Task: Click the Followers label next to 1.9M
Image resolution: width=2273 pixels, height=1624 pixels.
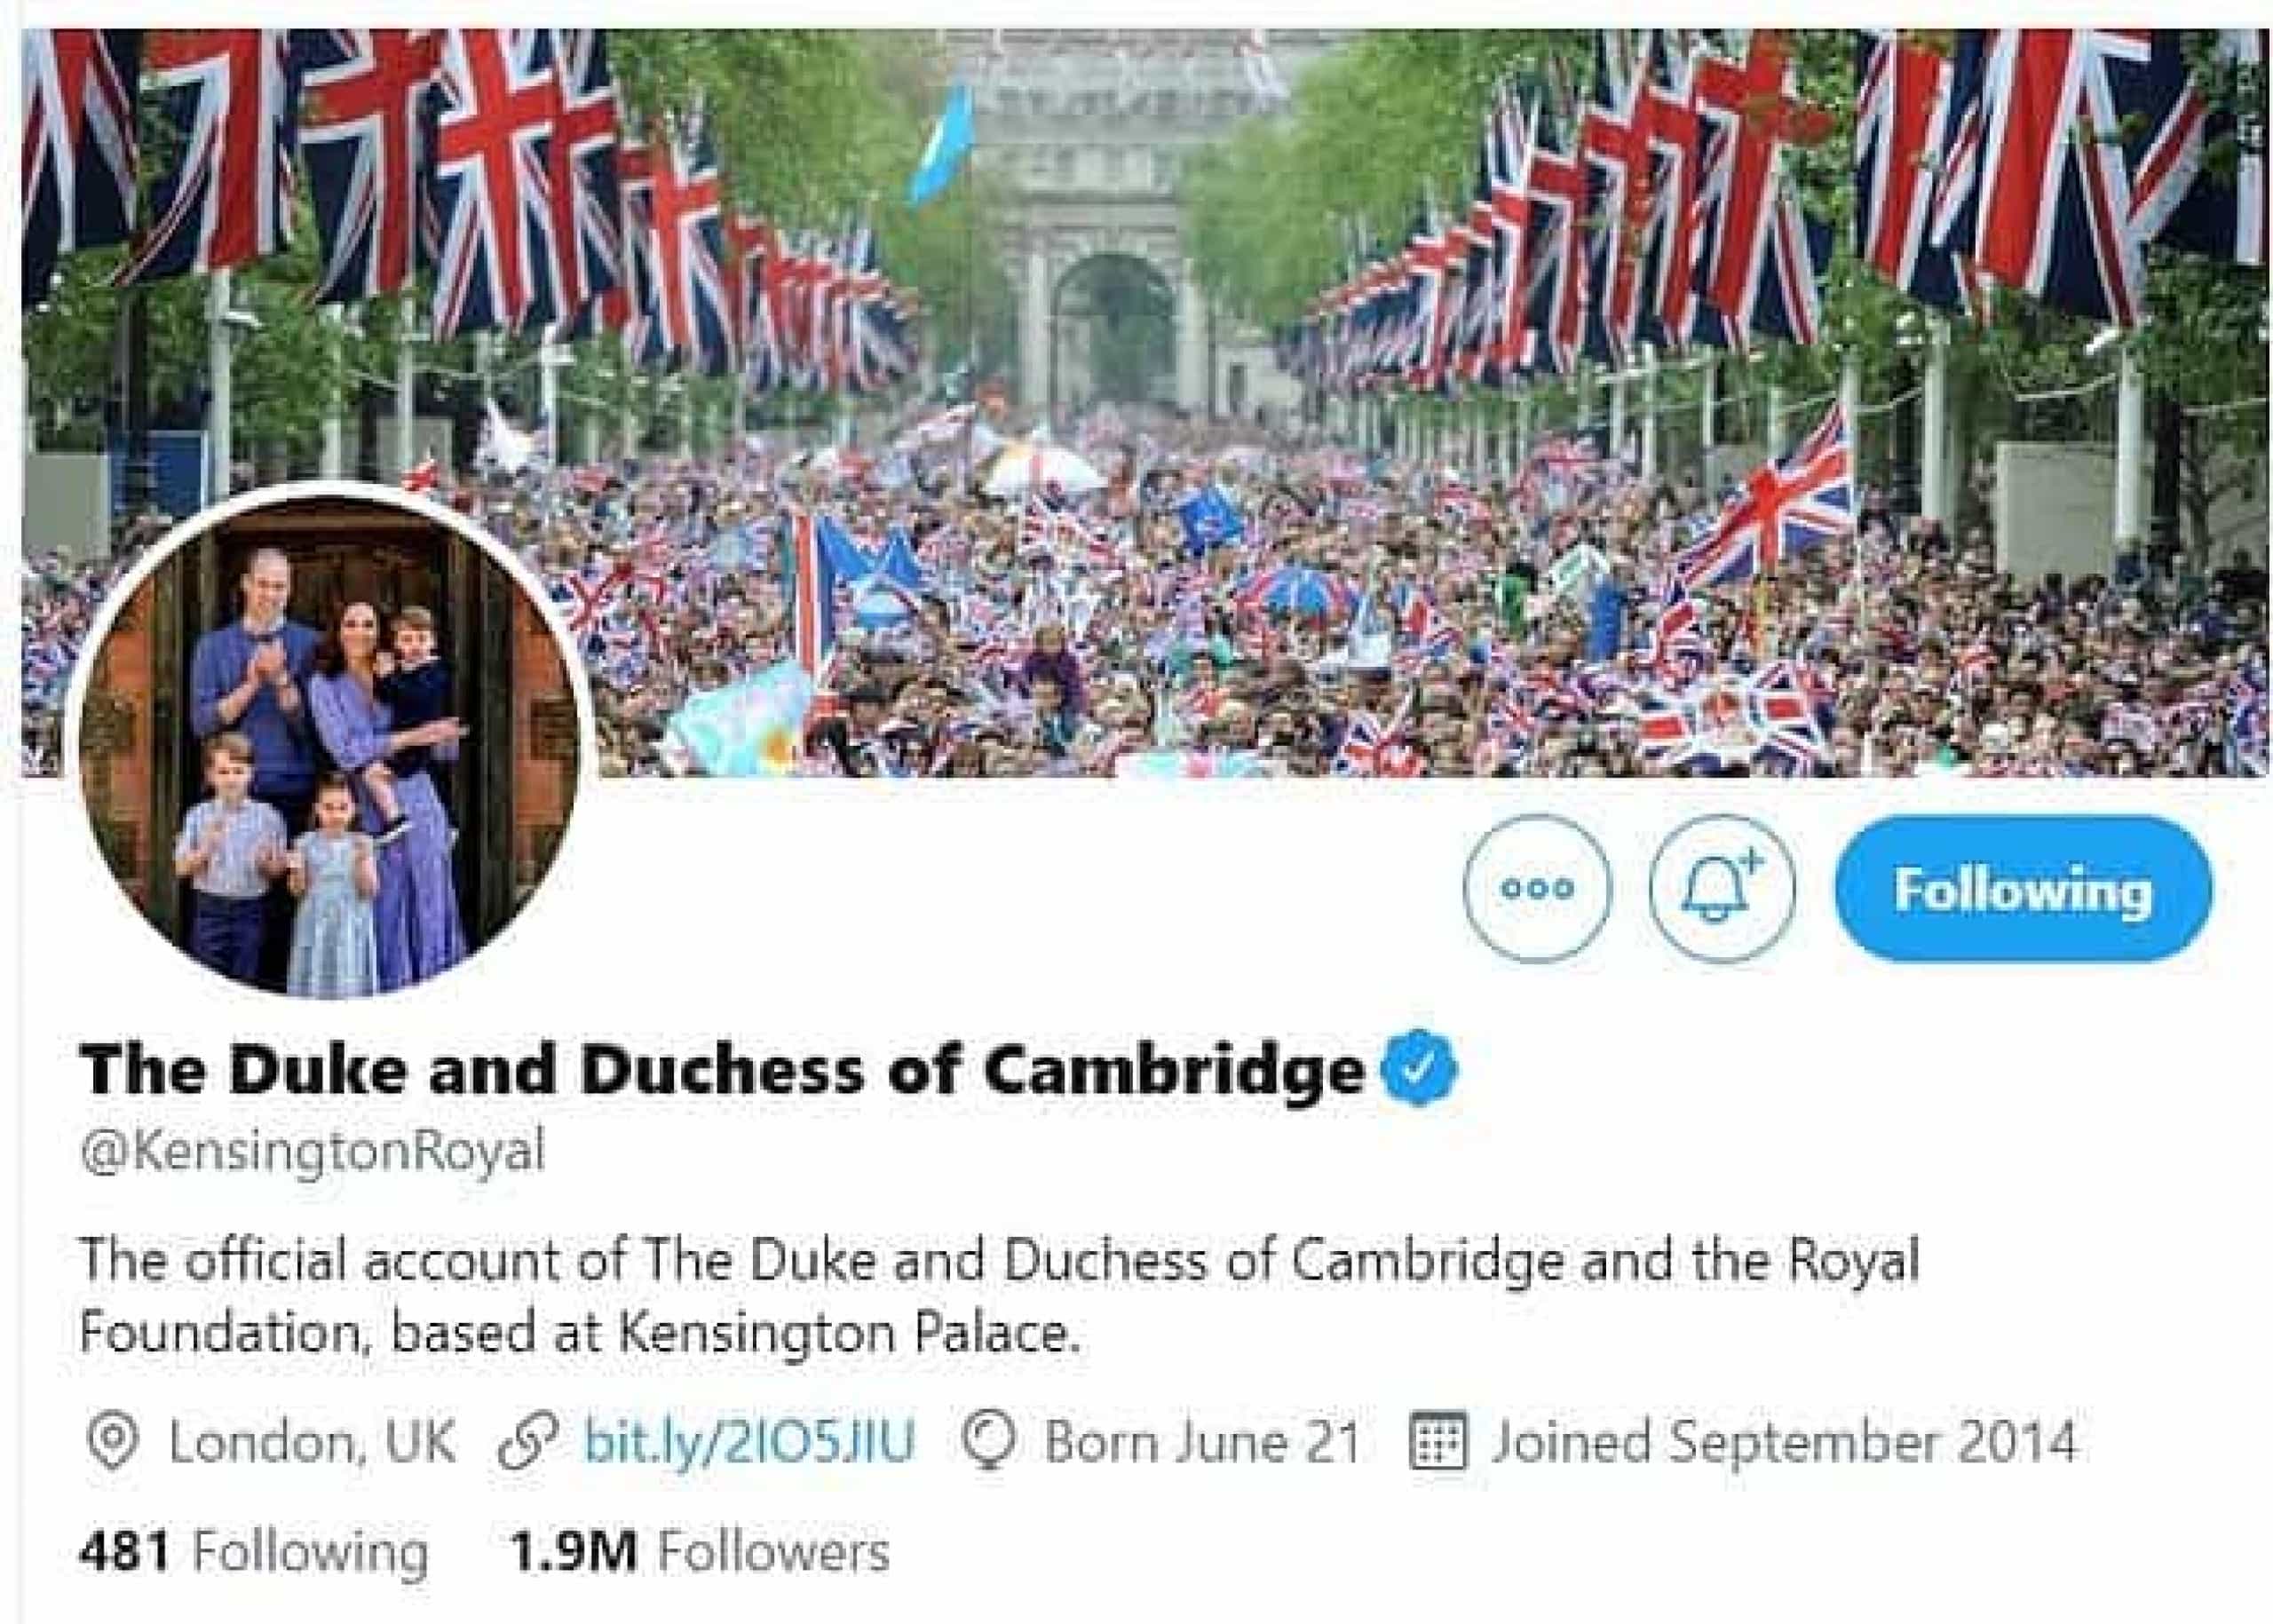Action: 773,1553
